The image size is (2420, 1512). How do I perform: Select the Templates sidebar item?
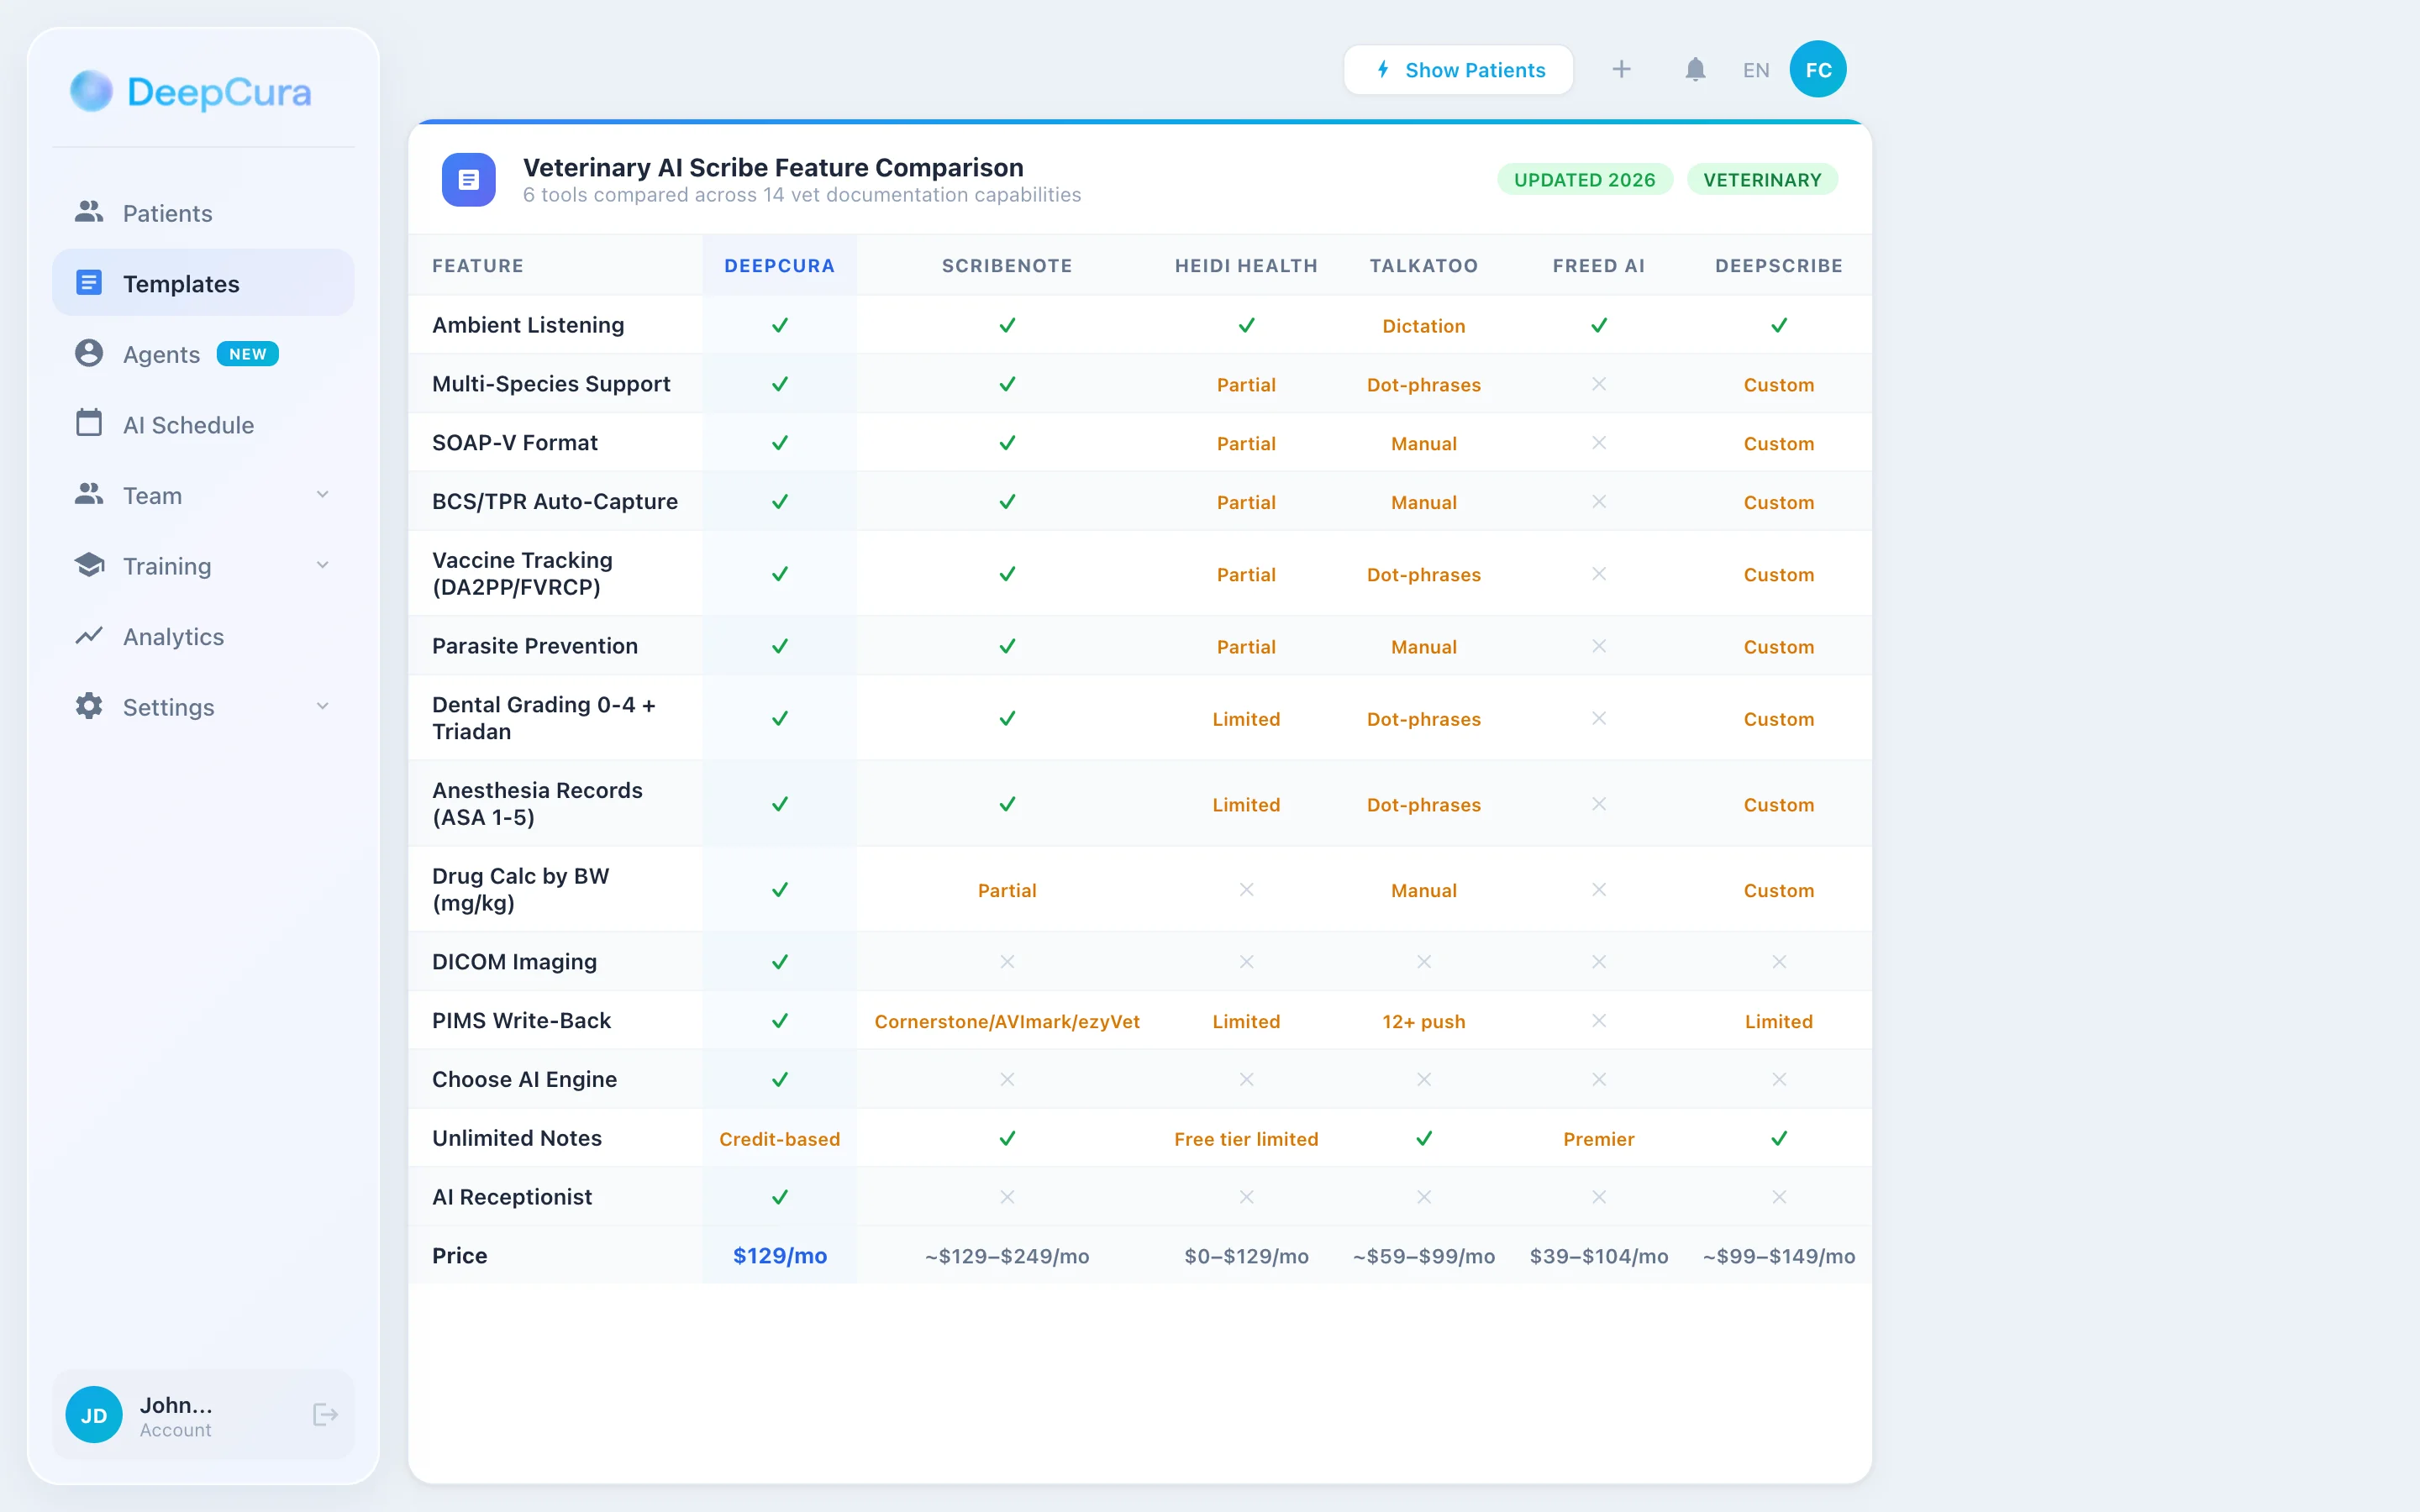pyautogui.click(x=181, y=284)
